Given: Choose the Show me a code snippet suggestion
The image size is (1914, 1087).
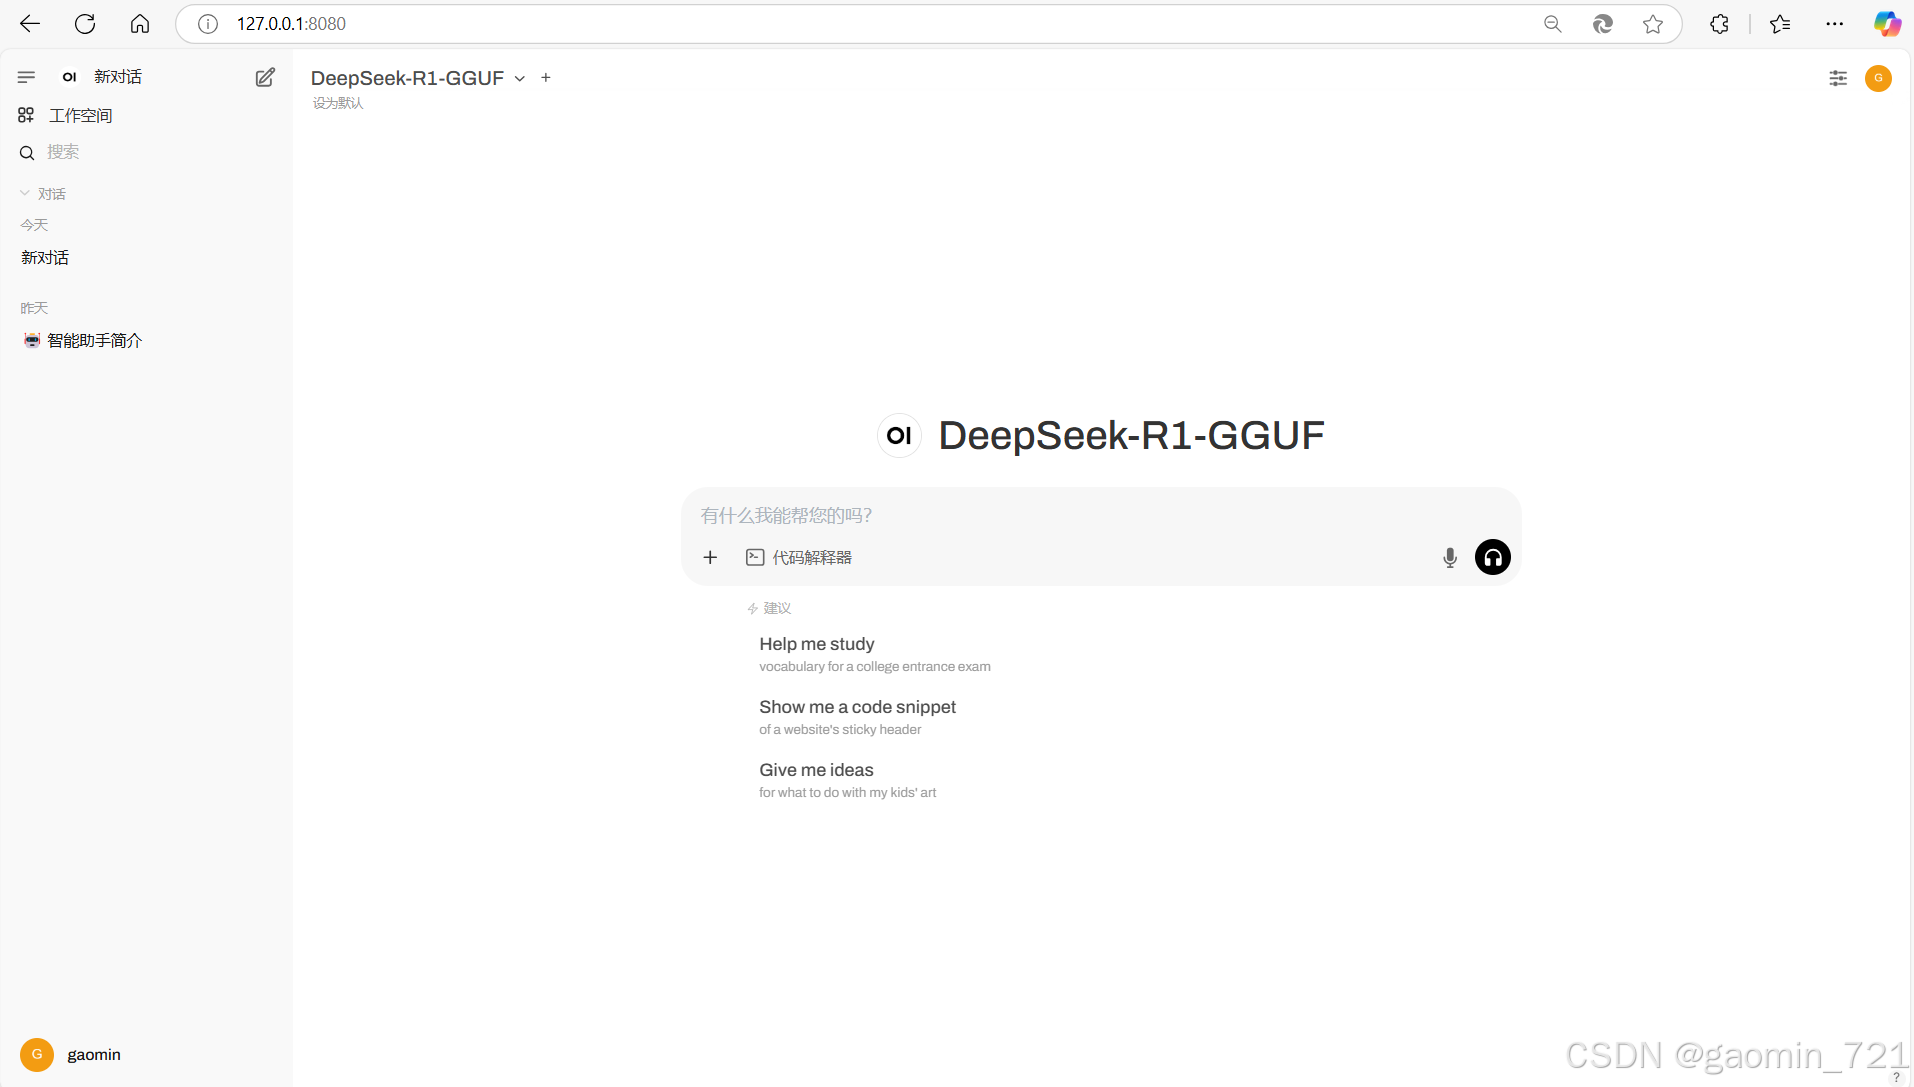Looking at the screenshot, I should pos(858,717).
